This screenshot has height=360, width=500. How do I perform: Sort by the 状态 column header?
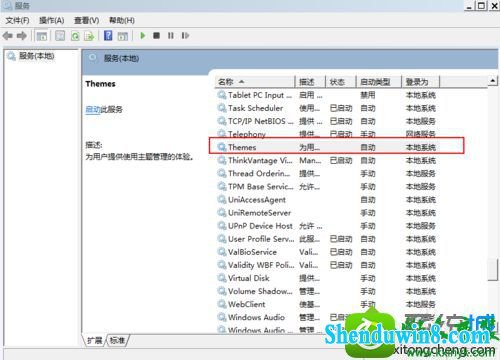(341, 82)
